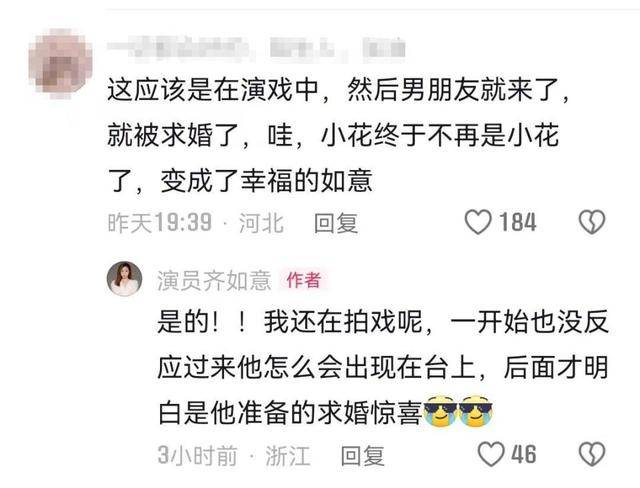The width and height of the screenshot is (640, 488).
Task: Click the 作者 author badge
Action: [304, 280]
